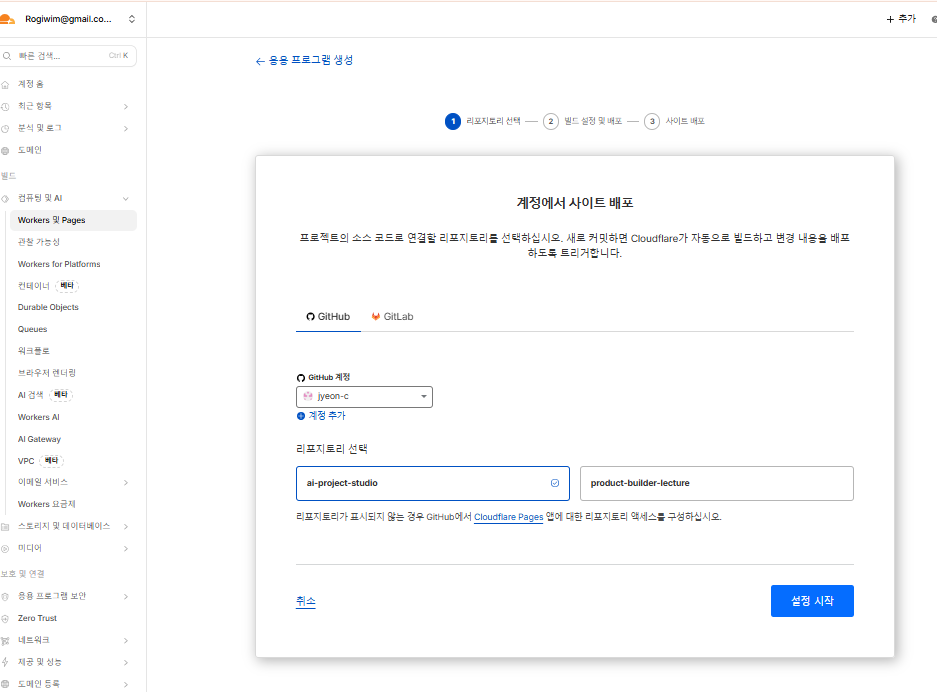Image resolution: width=937 pixels, height=692 pixels.
Task: Click the quick search input field
Action: pos(68,56)
